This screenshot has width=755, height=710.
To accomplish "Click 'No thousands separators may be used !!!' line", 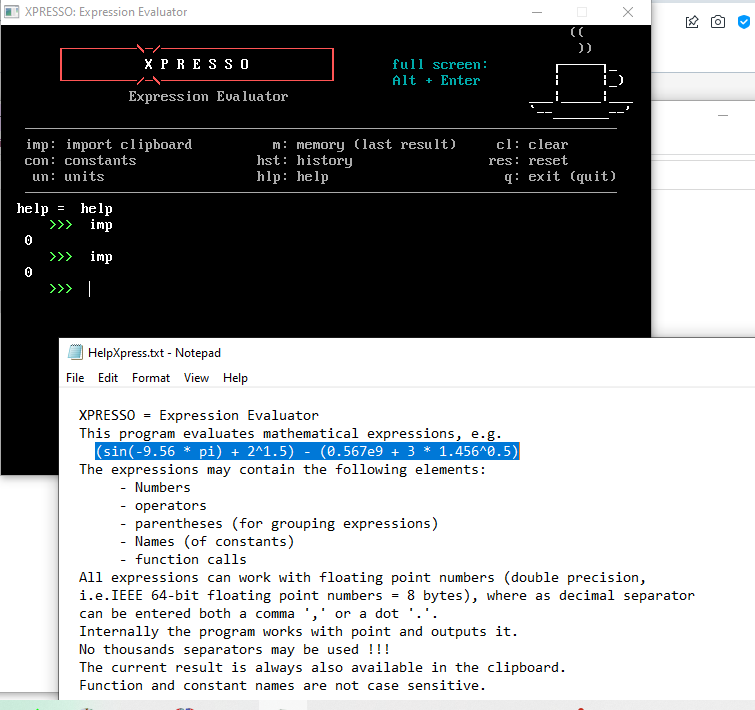I will (x=234, y=649).
